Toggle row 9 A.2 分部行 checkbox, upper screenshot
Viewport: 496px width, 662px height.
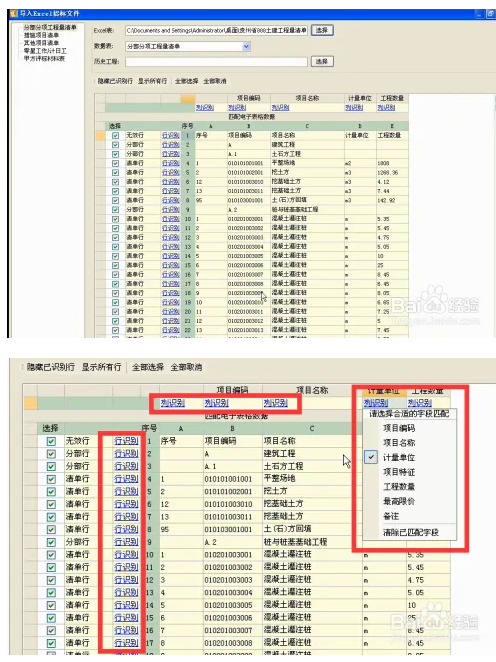click(115, 210)
